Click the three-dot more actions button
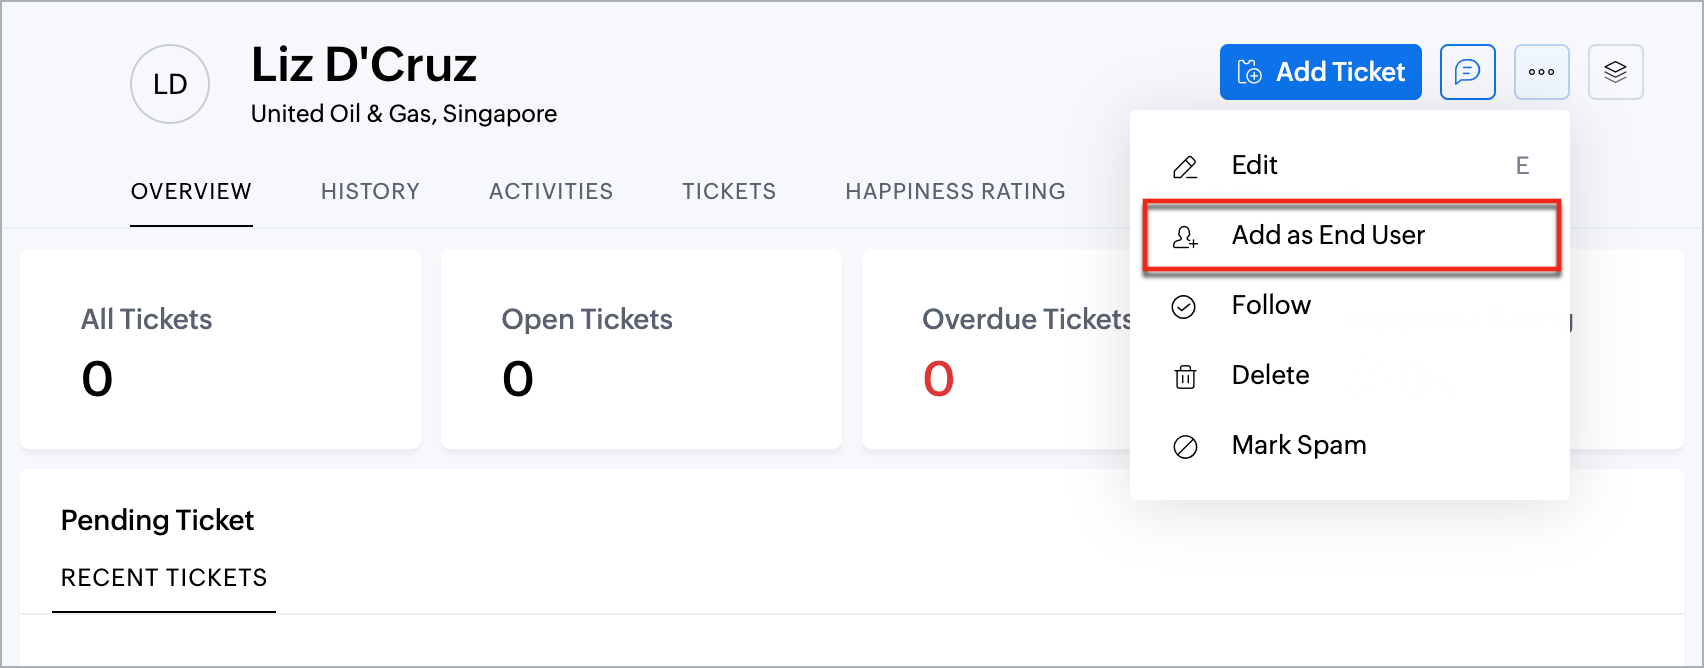 1541,72
